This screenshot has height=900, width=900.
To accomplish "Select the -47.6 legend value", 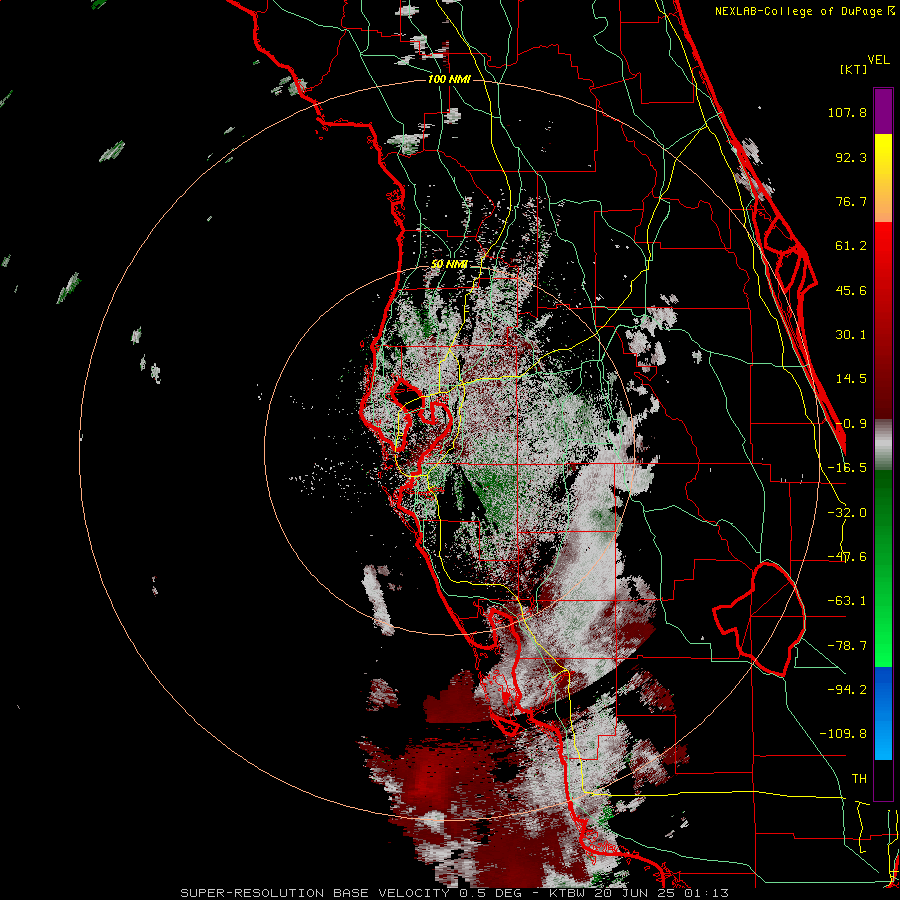I will click(x=847, y=557).
